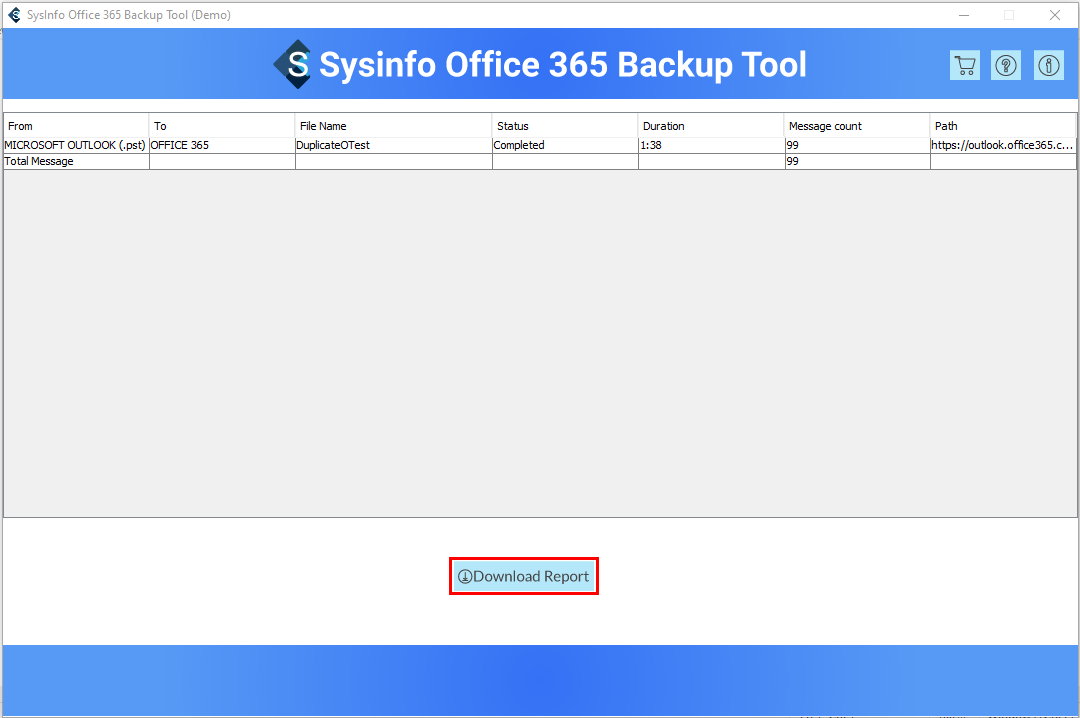
Task: Click the shopping cart purchase icon
Action: coord(965,65)
